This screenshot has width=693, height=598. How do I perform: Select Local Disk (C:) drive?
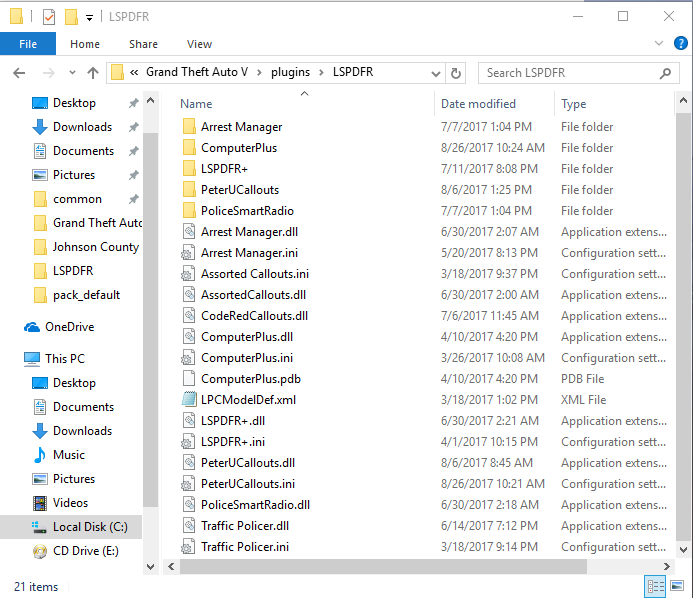pyautogui.click(x=71, y=527)
